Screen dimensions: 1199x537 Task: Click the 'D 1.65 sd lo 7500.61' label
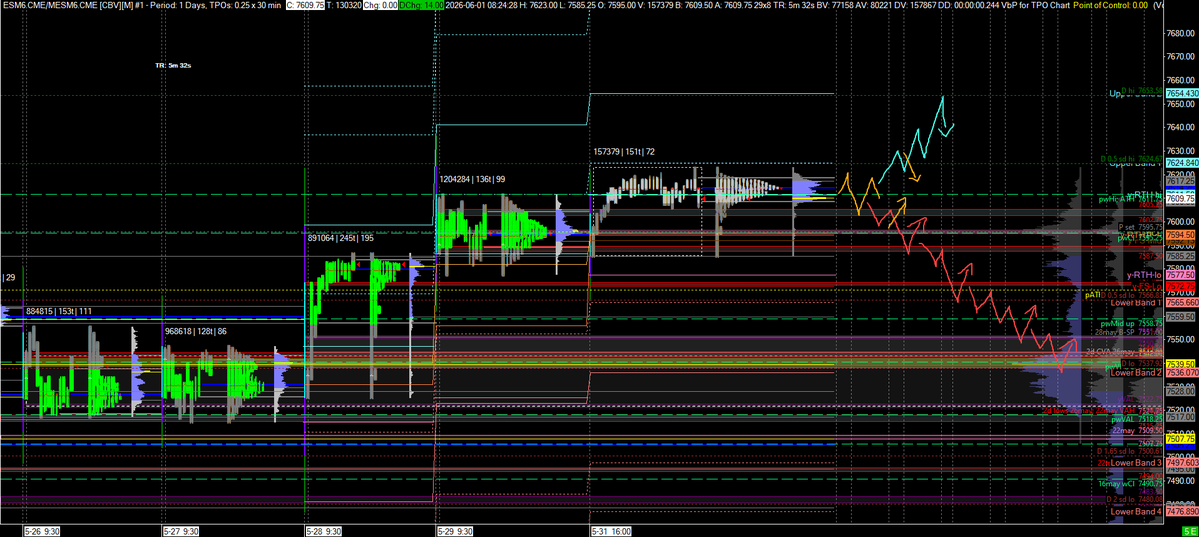[x=1130, y=451]
